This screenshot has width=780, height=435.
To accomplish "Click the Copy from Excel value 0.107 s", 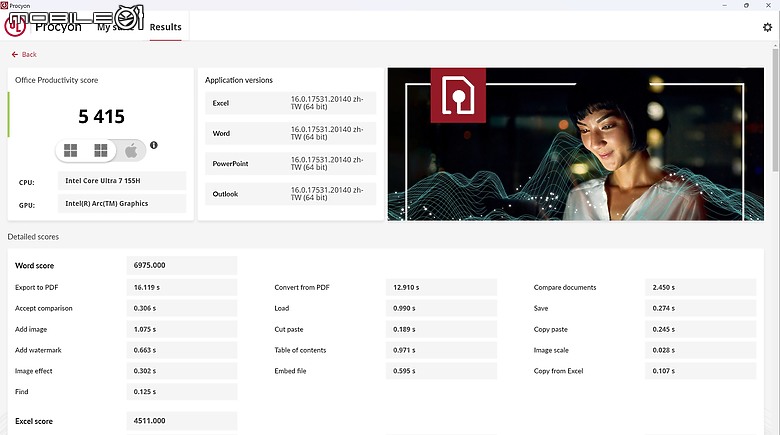I will (700, 371).
